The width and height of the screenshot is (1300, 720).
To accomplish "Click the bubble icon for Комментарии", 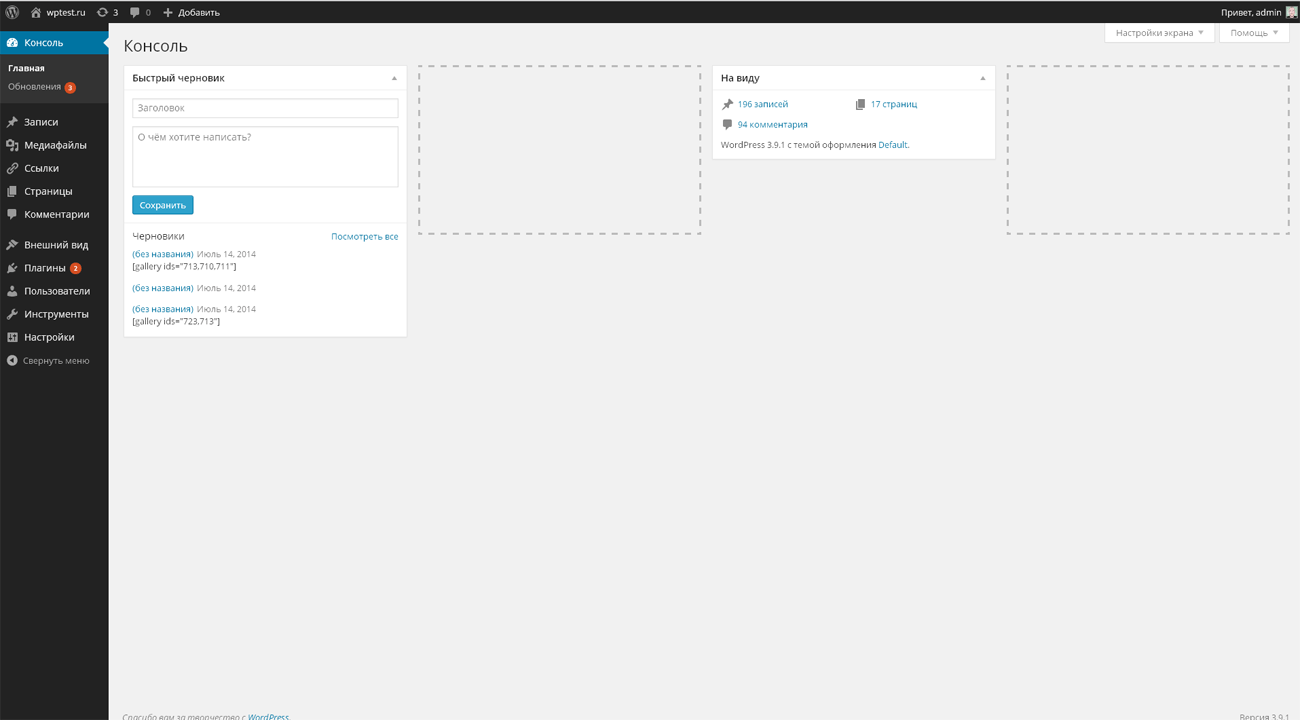I will click(12, 214).
